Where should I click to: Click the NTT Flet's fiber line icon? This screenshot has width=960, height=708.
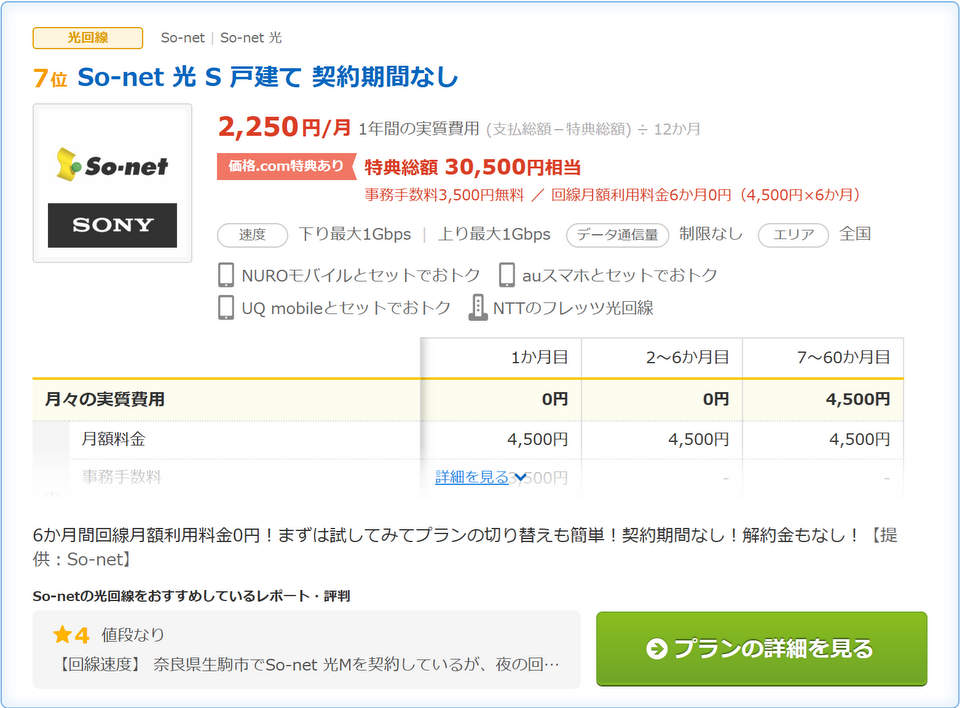tap(478, 308)
